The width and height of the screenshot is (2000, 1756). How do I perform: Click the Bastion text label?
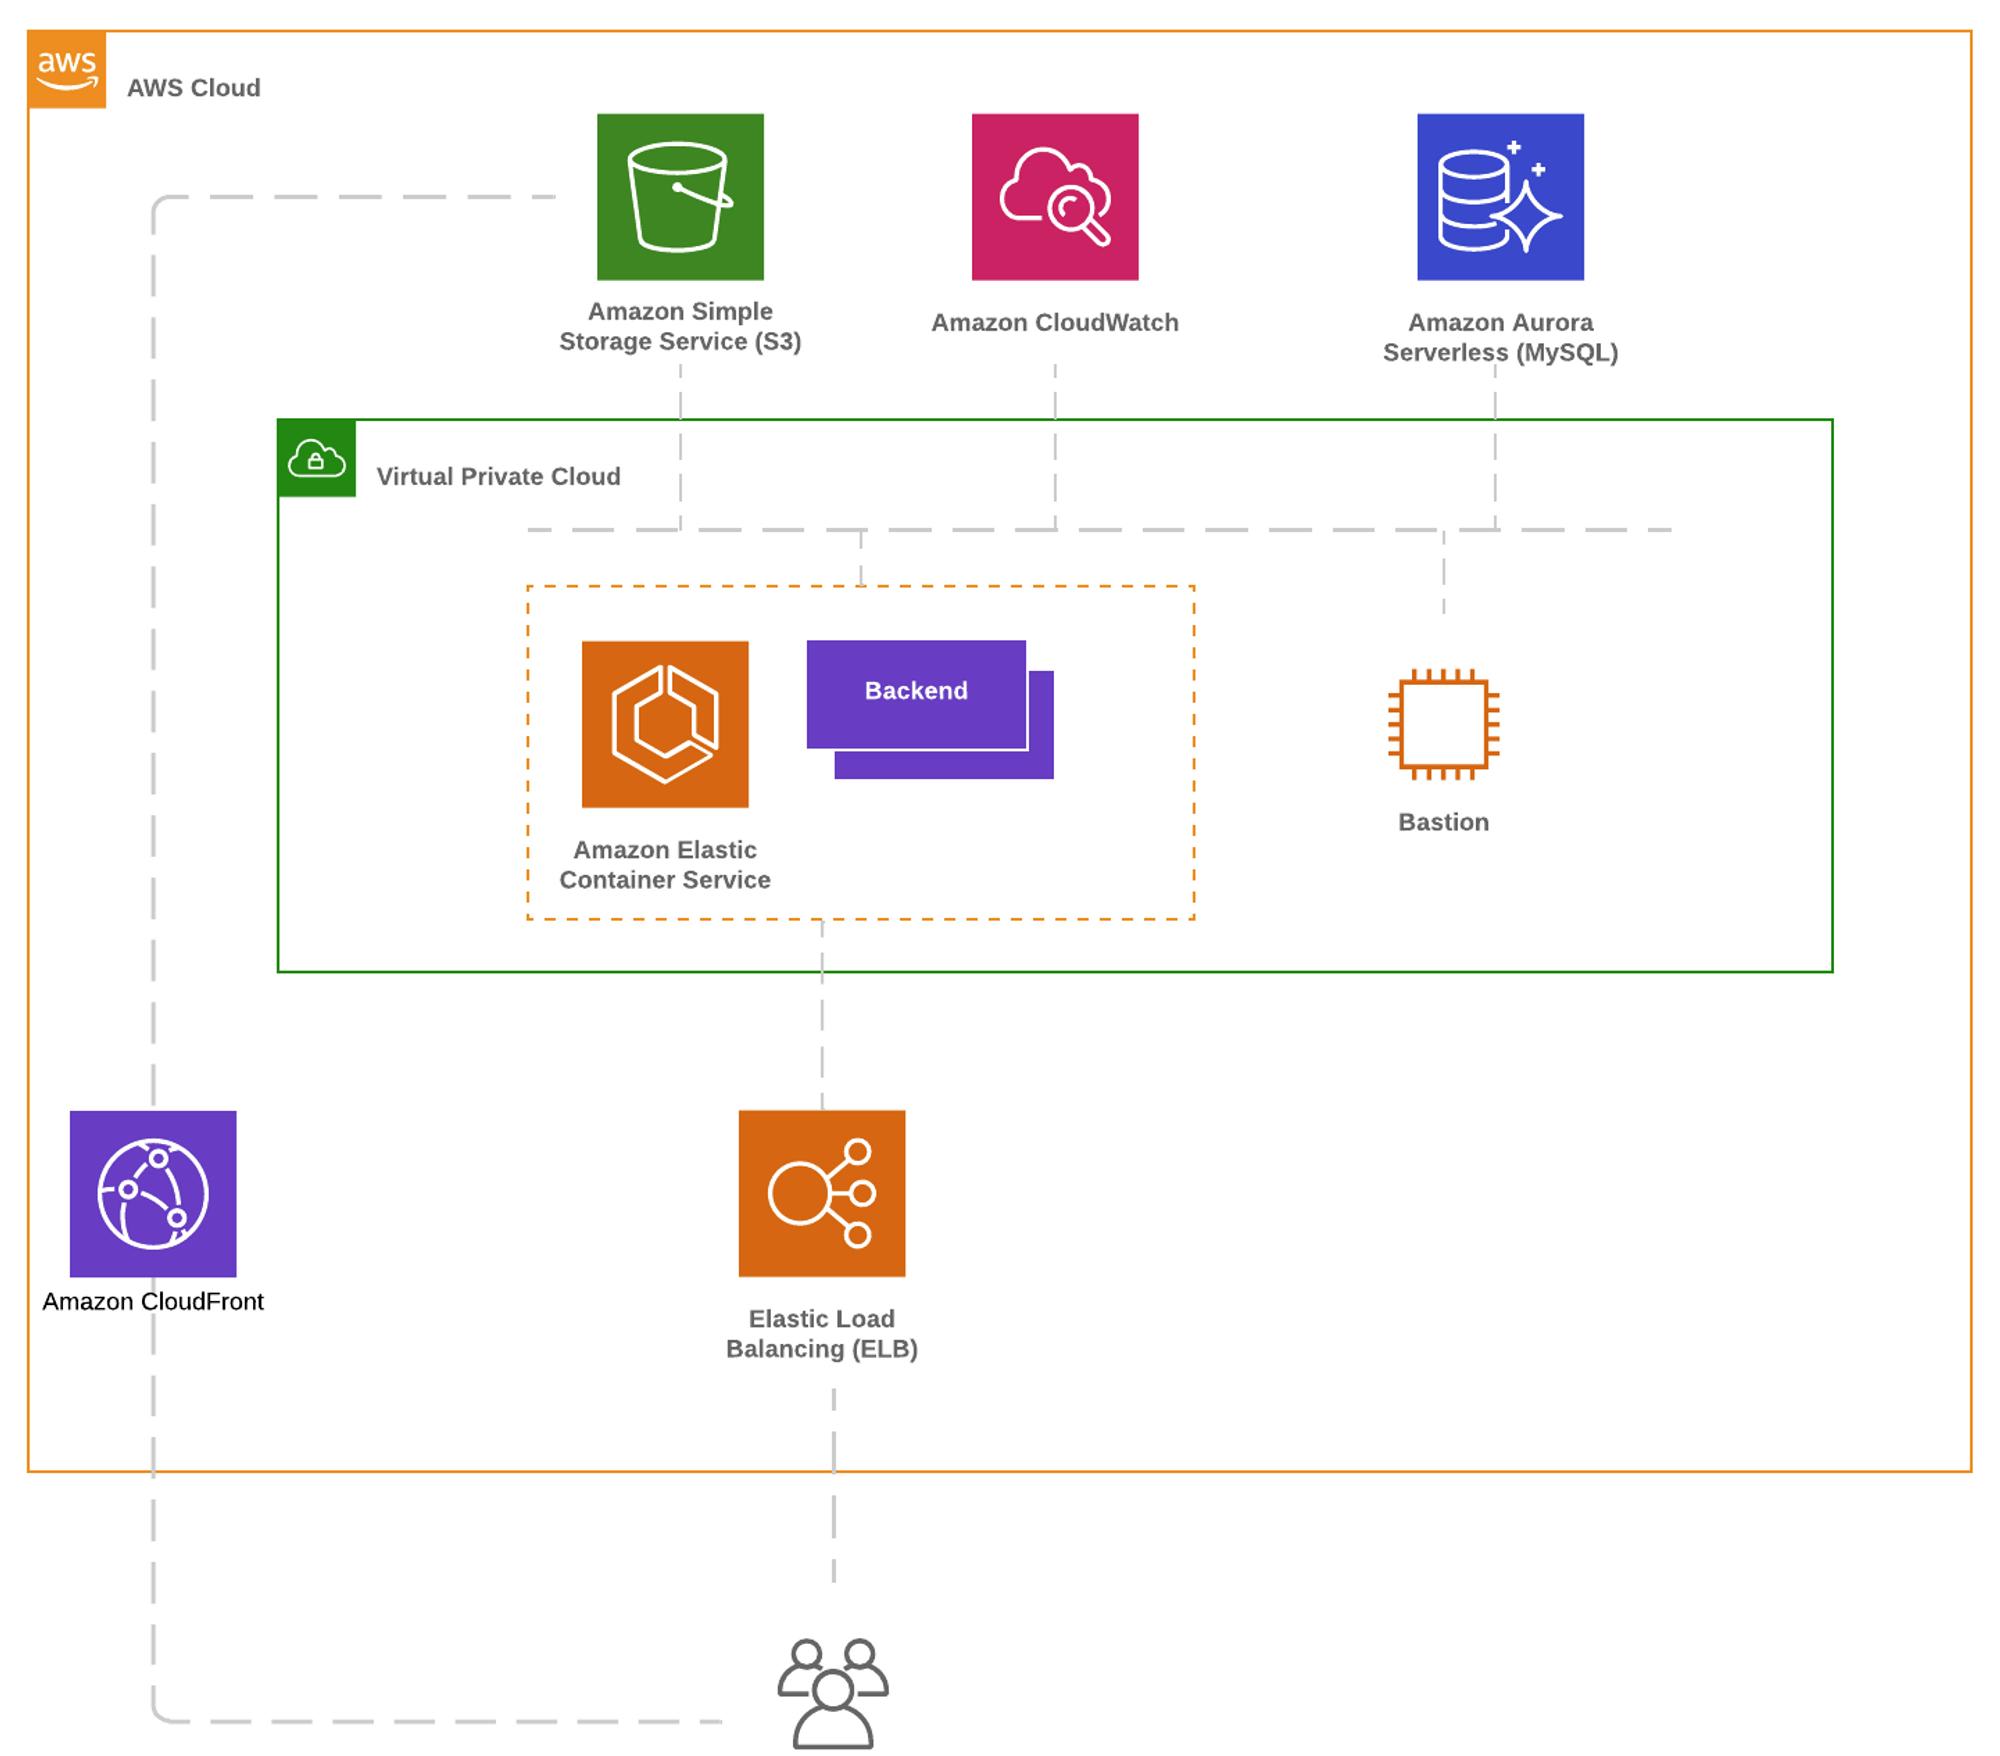[x=1443, y=822]
